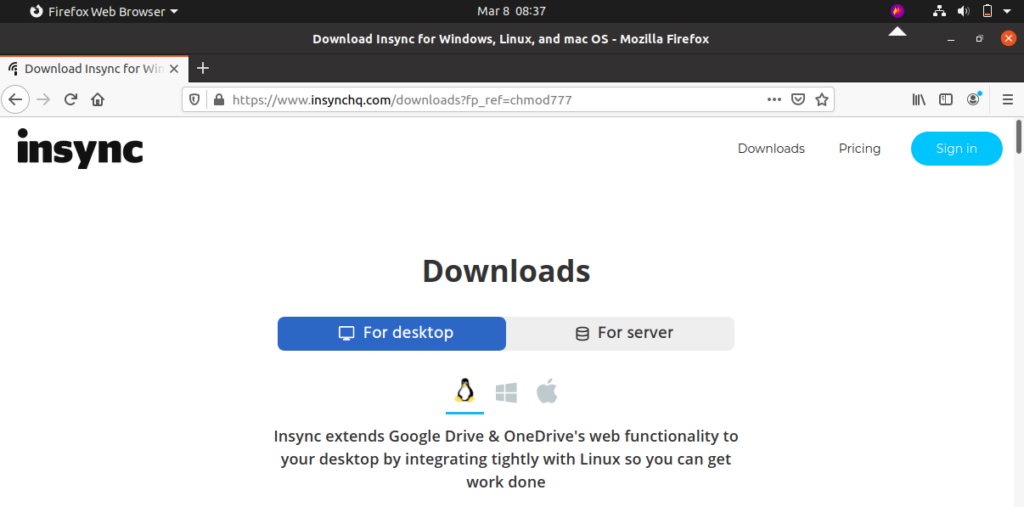Screen dimensions: 1024x507
Task: Open Downloads link in site header
Action: click(x=771, y=148)
